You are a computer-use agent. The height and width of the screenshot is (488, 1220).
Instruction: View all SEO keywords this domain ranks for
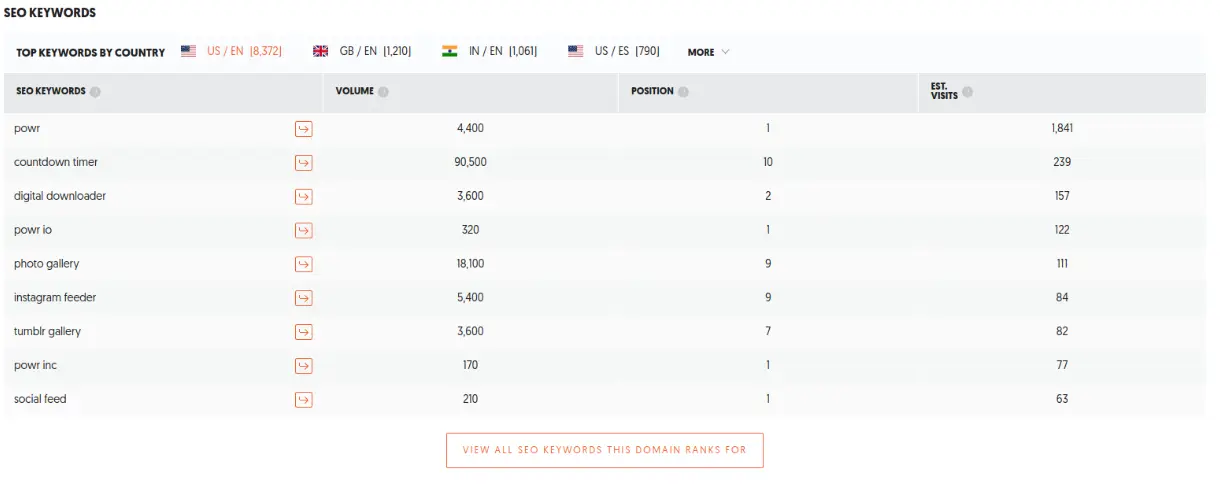[604, 450]
